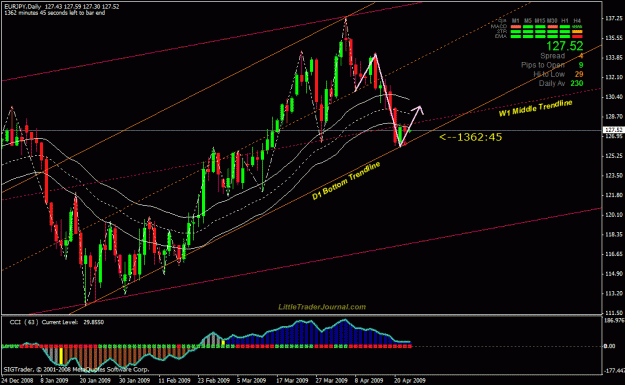Click the 130.40 price axis label
Screen dimensions: 625x385
tap(614, 97)
